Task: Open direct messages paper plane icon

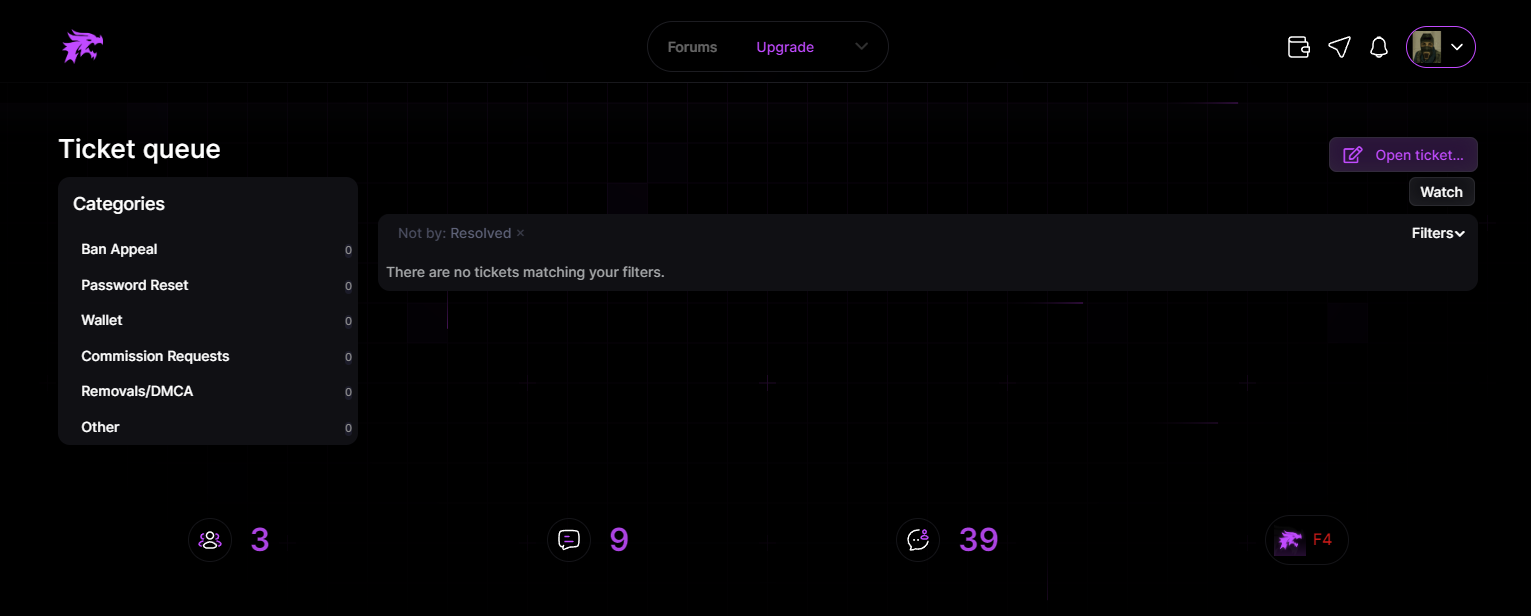Action: click(x=1339, y=47)
